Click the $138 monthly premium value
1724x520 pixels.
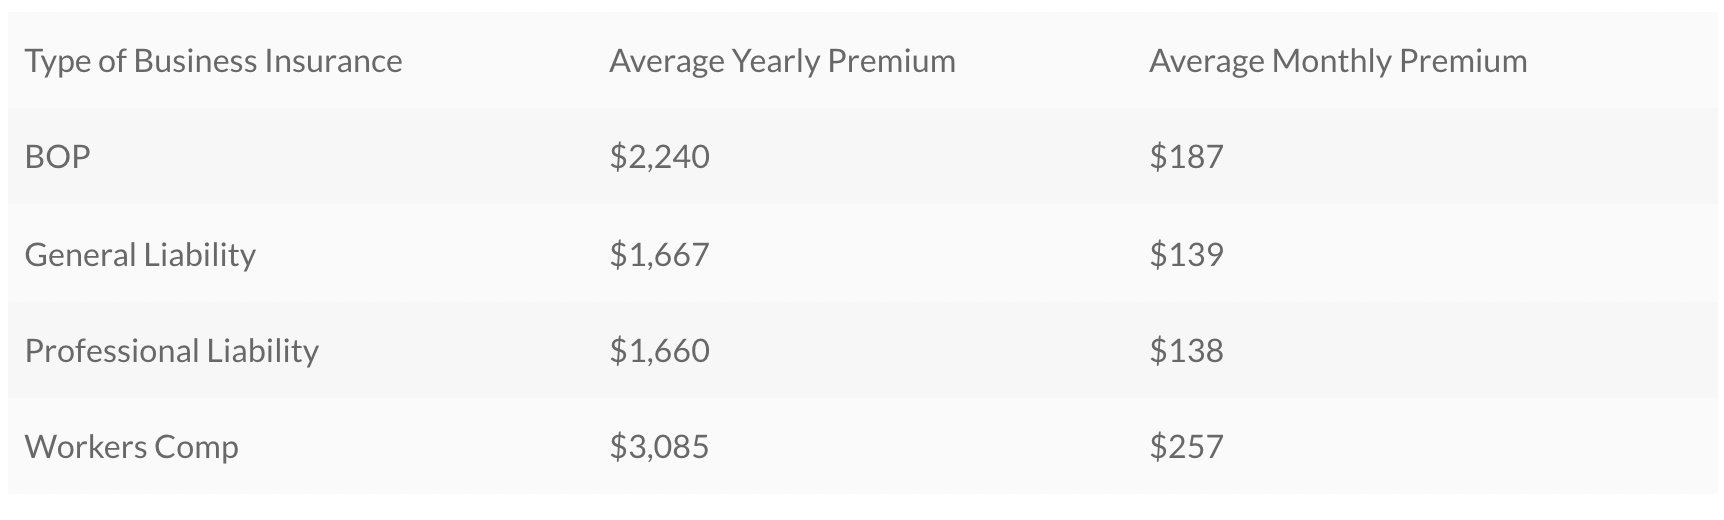pyautogui.click(x=1186, y=351)
